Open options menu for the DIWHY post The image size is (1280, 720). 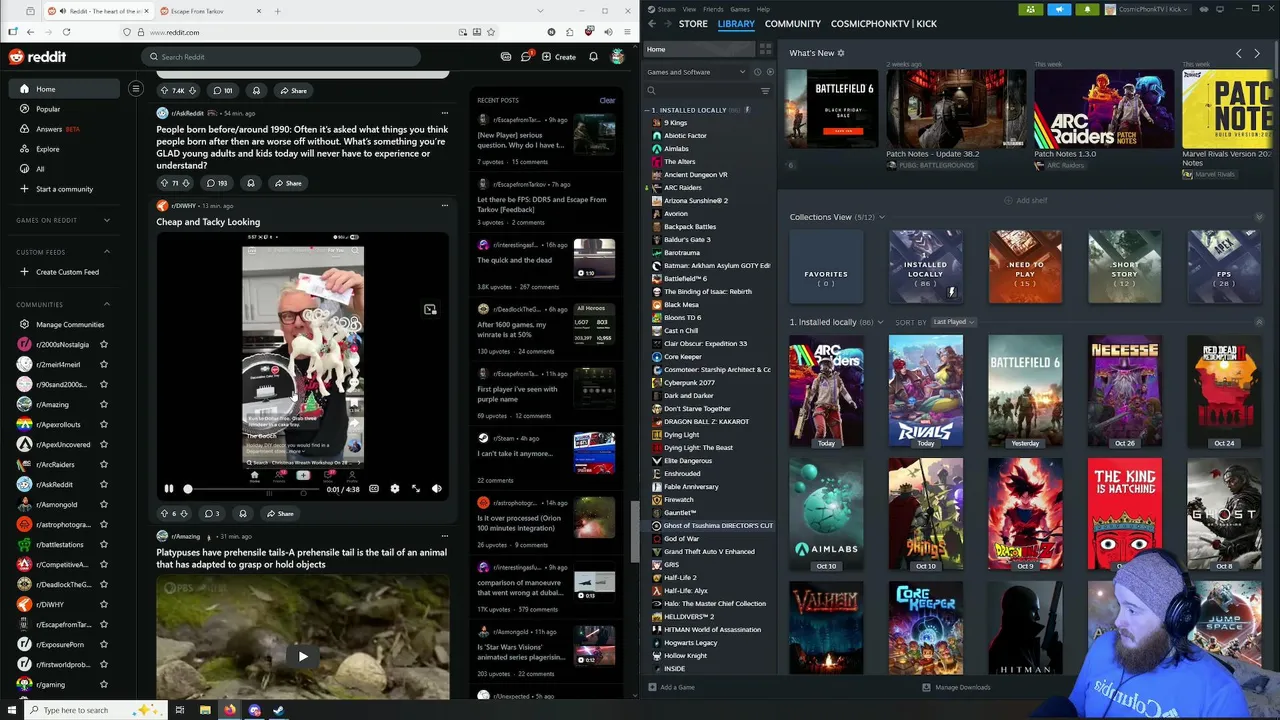pos(445,206)
